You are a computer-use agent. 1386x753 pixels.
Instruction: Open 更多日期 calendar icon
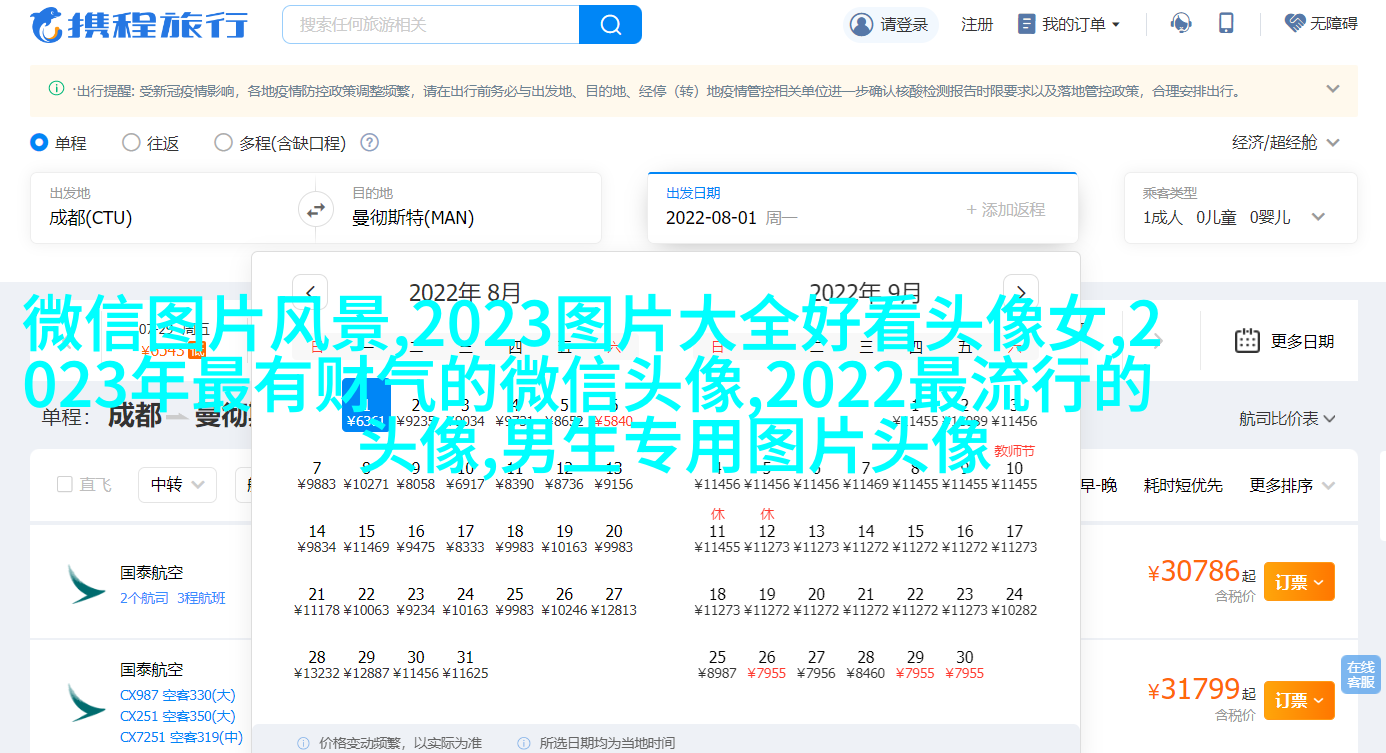click(1246, 341)
